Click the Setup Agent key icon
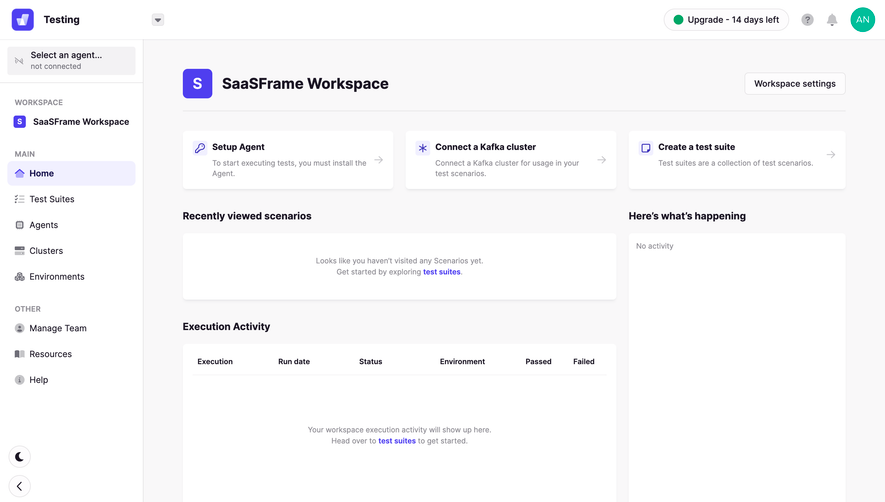 click(200, 148)
